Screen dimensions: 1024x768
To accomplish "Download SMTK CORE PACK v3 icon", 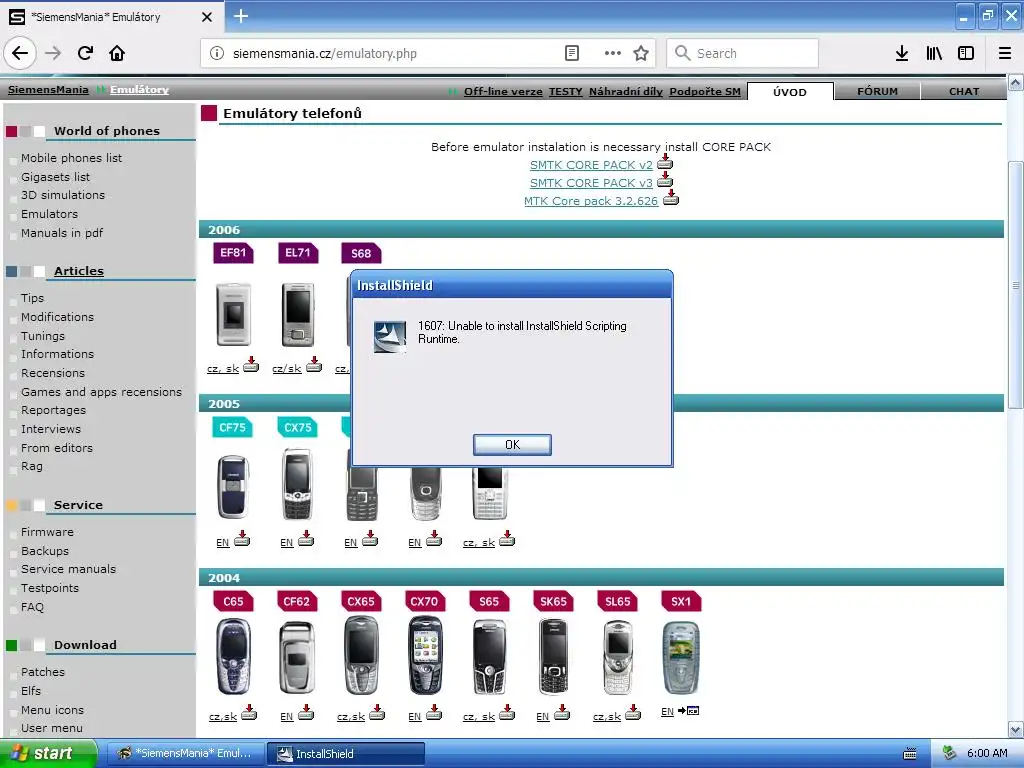I will point(665,181).
